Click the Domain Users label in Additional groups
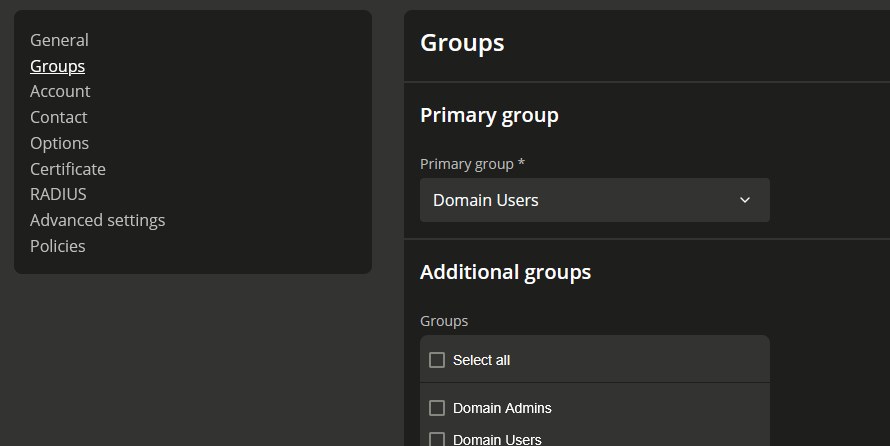Image resolution: width=890 pixels, height=446 pixels. pos(497,440)
